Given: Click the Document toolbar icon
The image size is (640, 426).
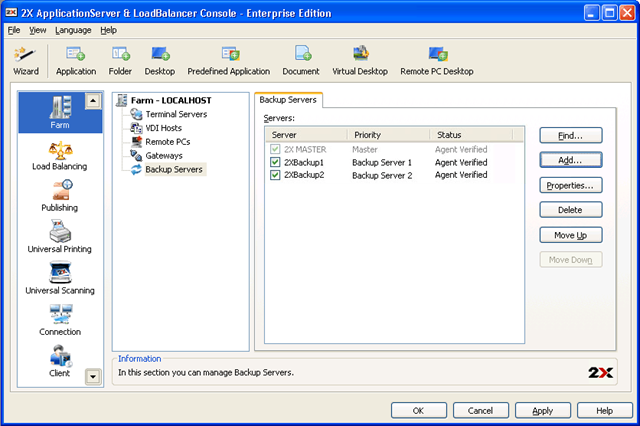Looking at the screenshot, I should (301, 61).
